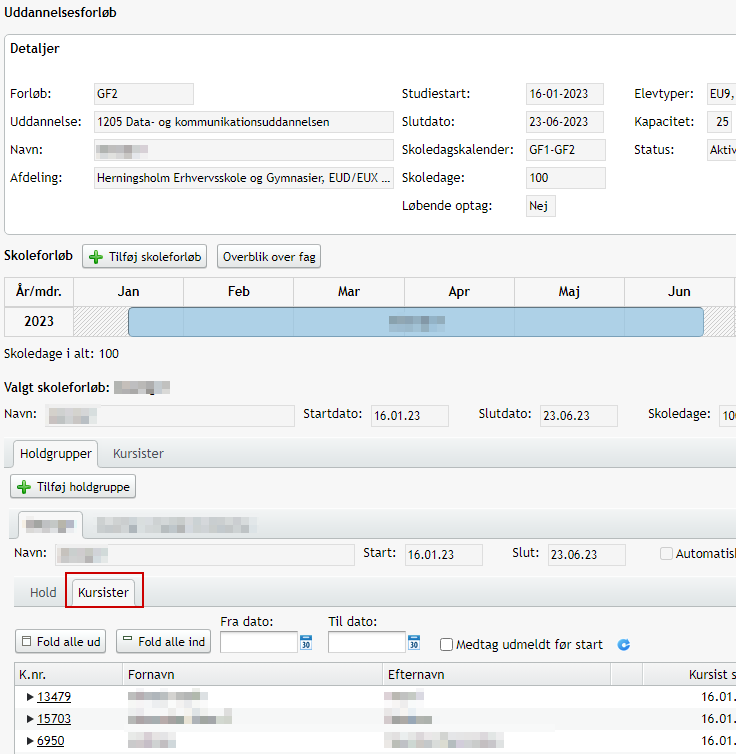Viewport: 736px width, 754px height.
Task: Toggle Medtag udmeldt før start checkbox
Action: pos(446,644)
